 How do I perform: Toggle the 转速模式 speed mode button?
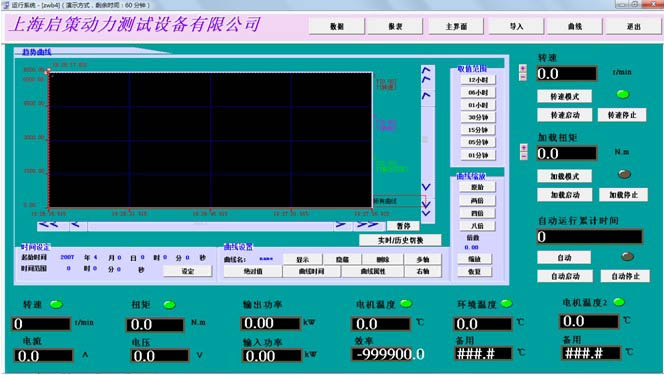564,97
